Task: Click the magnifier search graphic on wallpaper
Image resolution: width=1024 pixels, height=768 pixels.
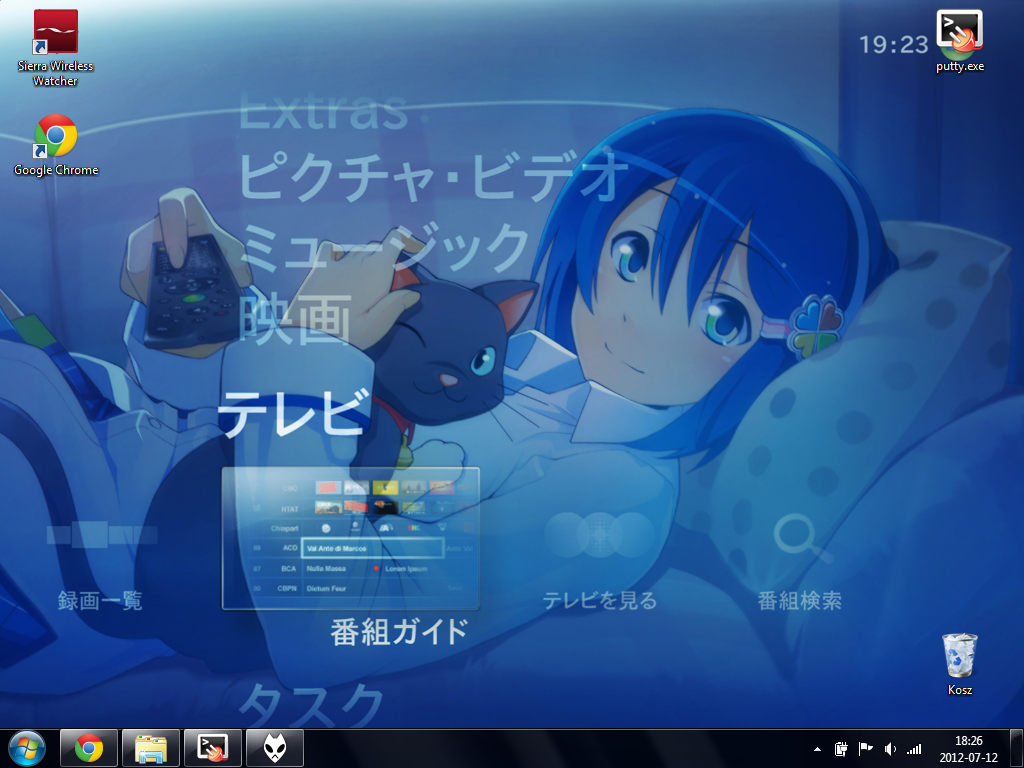Action: pos(799,537)
